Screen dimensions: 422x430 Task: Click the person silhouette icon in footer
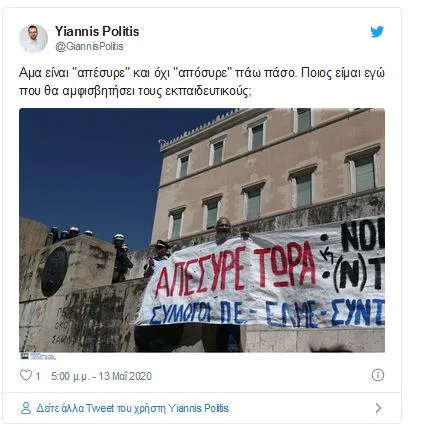[x=26, y=408]
